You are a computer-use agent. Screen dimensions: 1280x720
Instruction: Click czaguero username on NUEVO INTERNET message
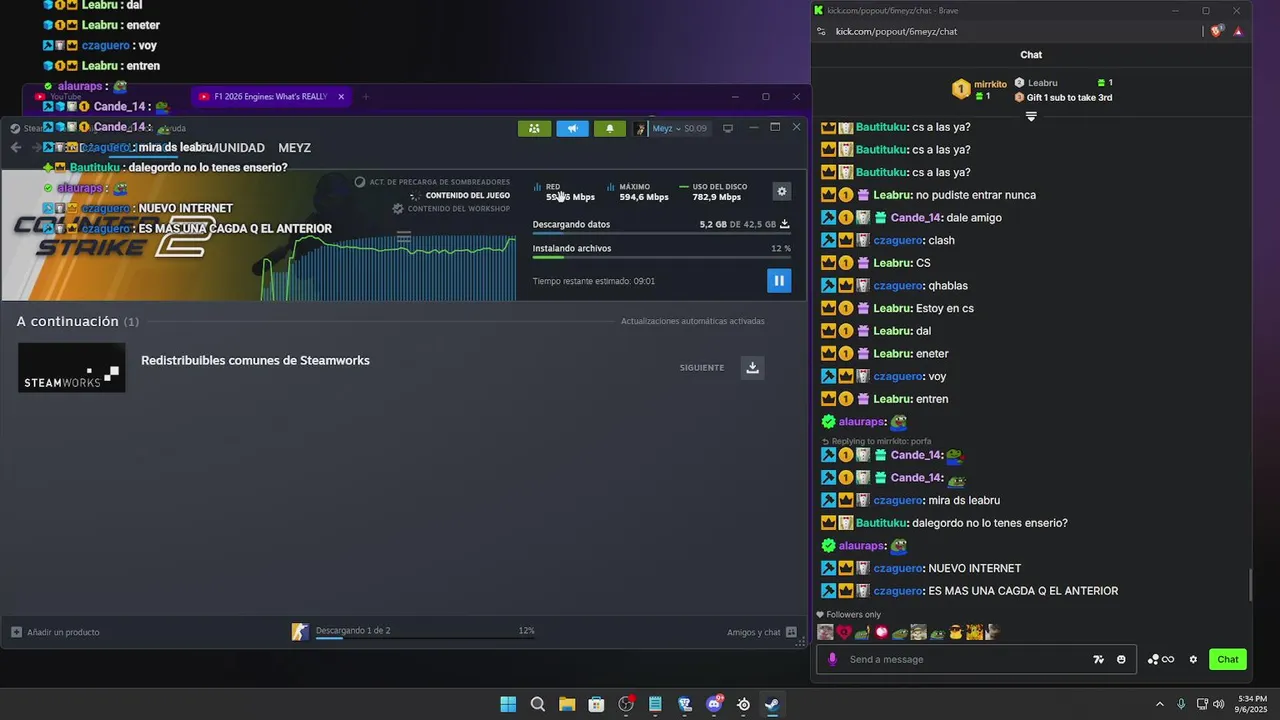coord(897,568)
